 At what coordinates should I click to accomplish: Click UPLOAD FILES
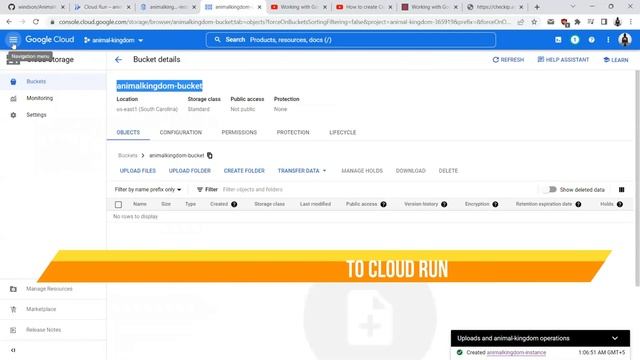[138, 171]
